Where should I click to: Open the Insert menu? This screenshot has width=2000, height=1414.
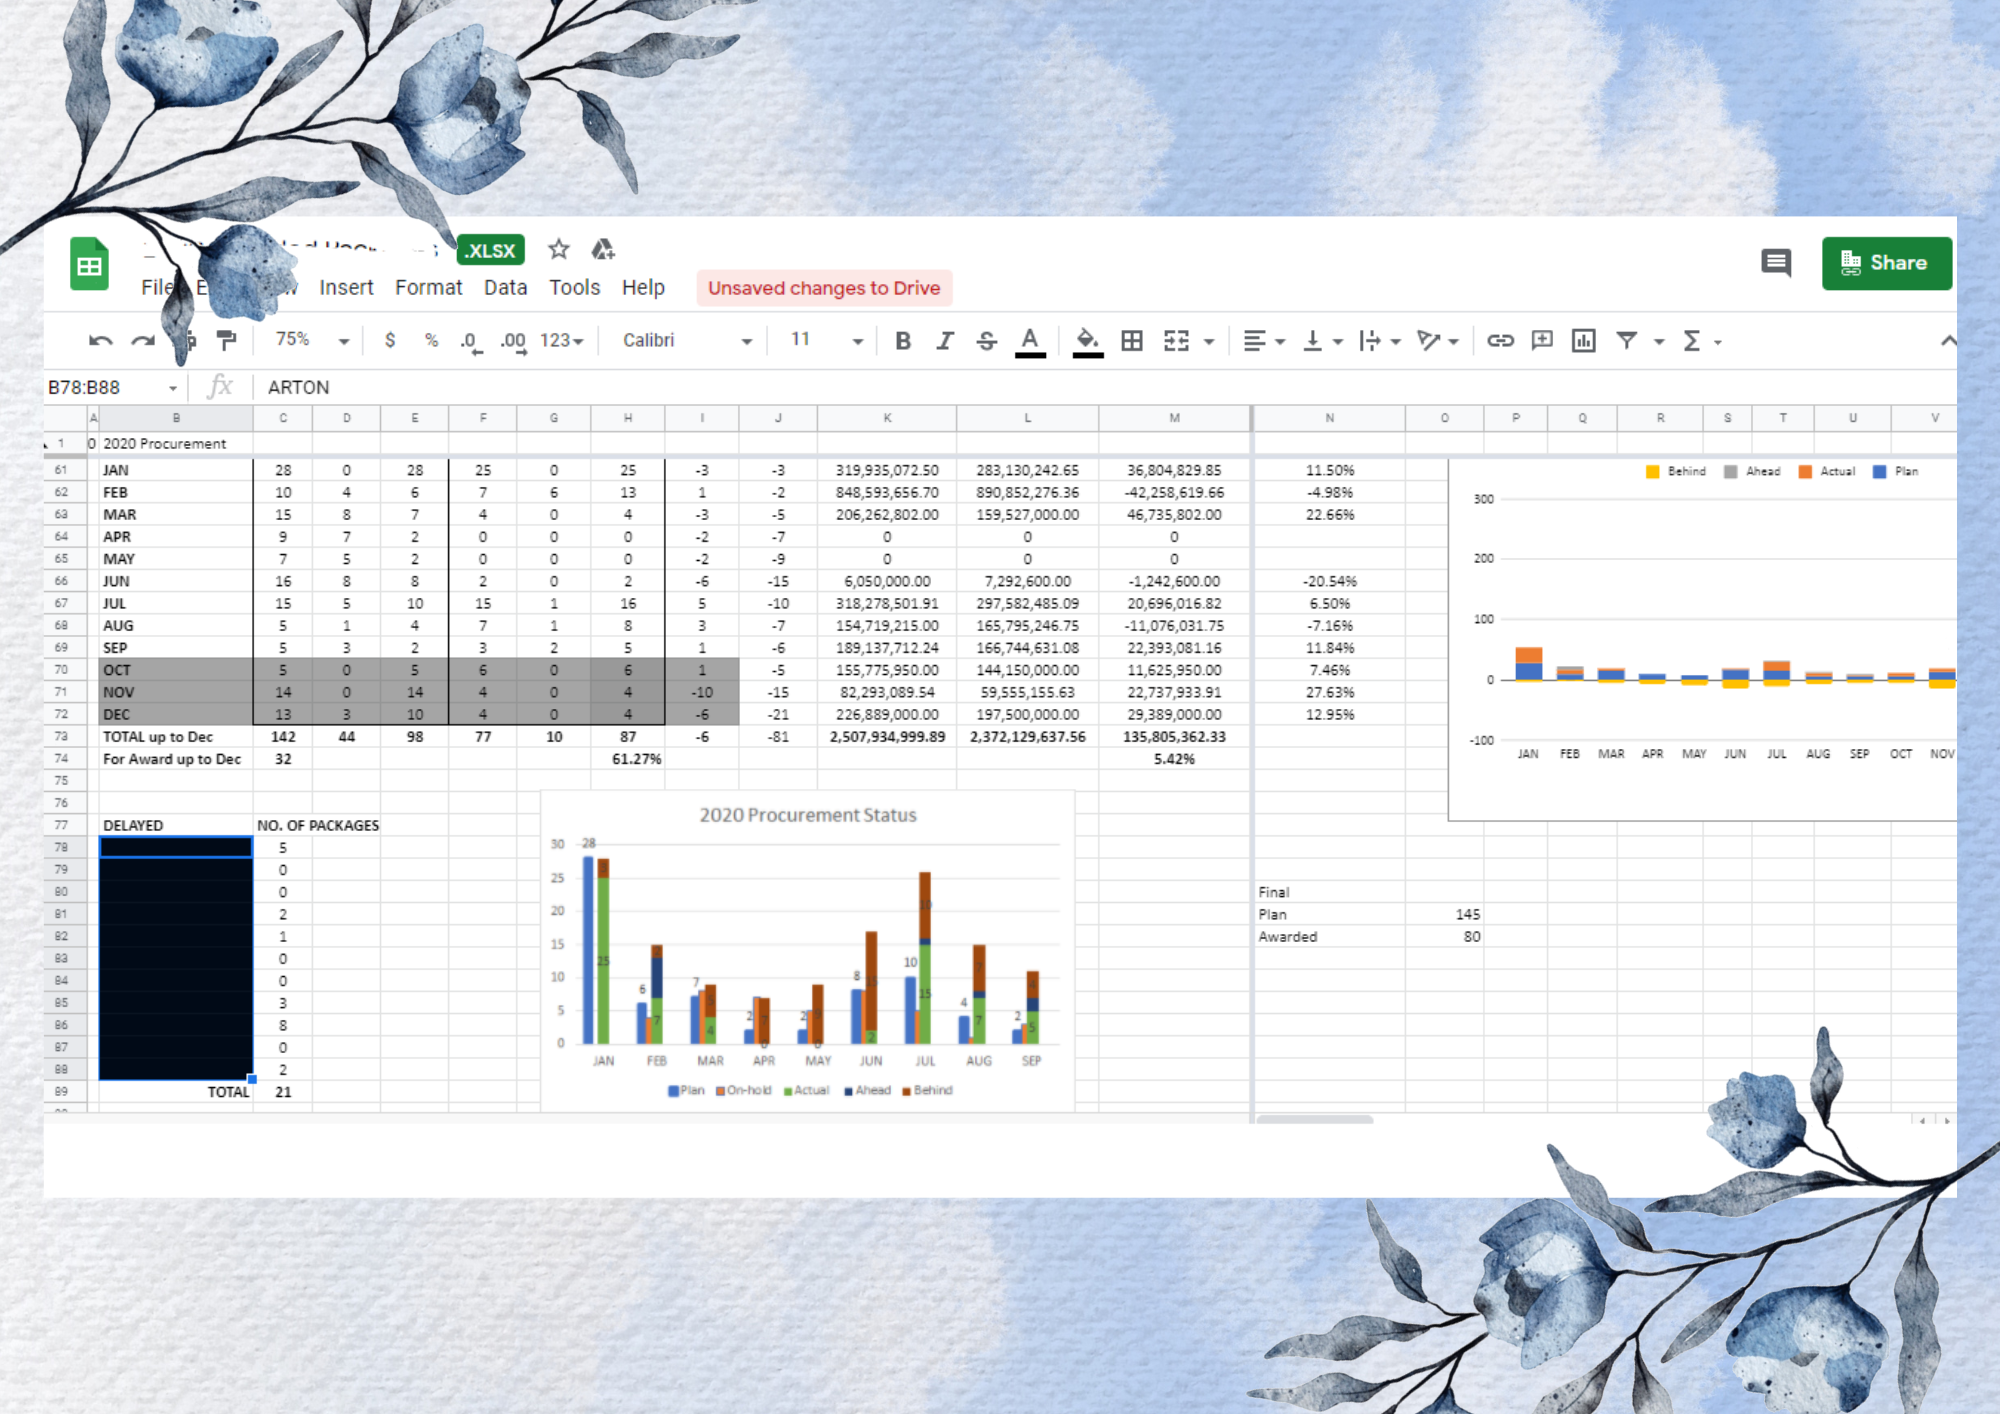pos(346,288)
